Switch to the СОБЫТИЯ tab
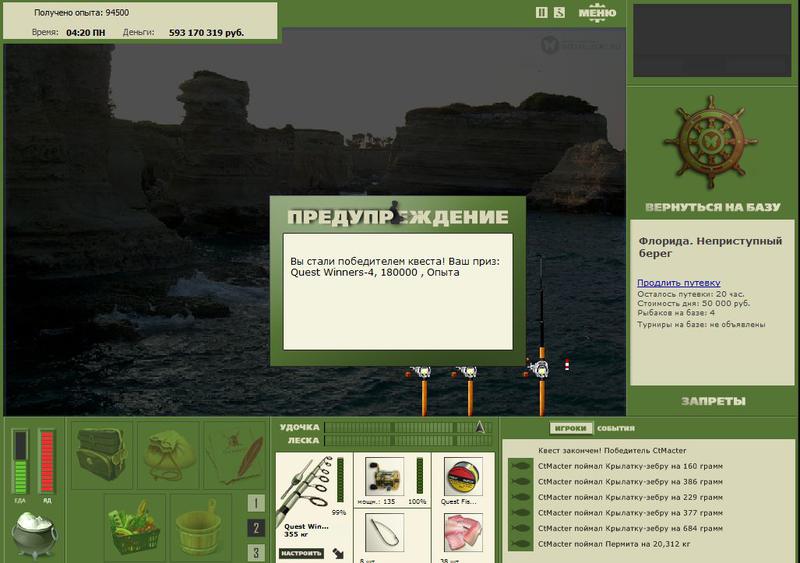Image resolution: width=800 pixels, height=563 pixels. [616, 428]
